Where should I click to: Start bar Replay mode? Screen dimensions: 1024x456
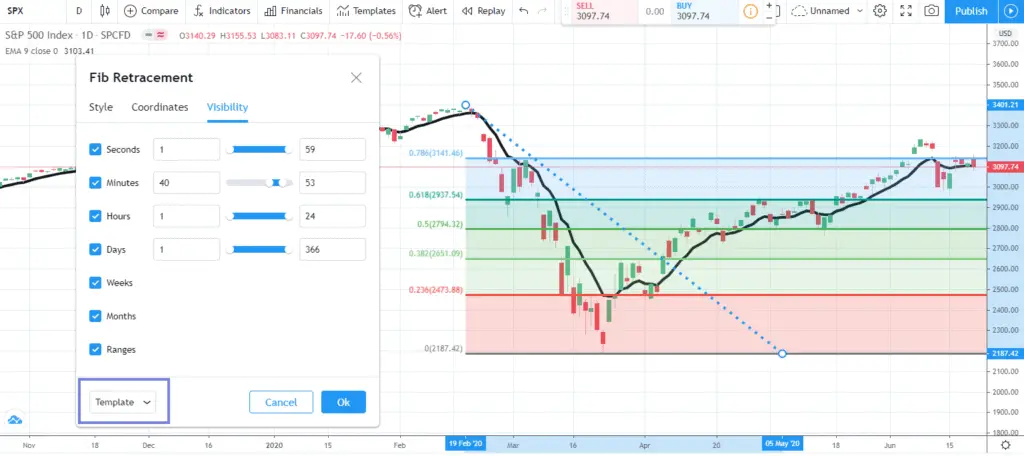(483, 10)
